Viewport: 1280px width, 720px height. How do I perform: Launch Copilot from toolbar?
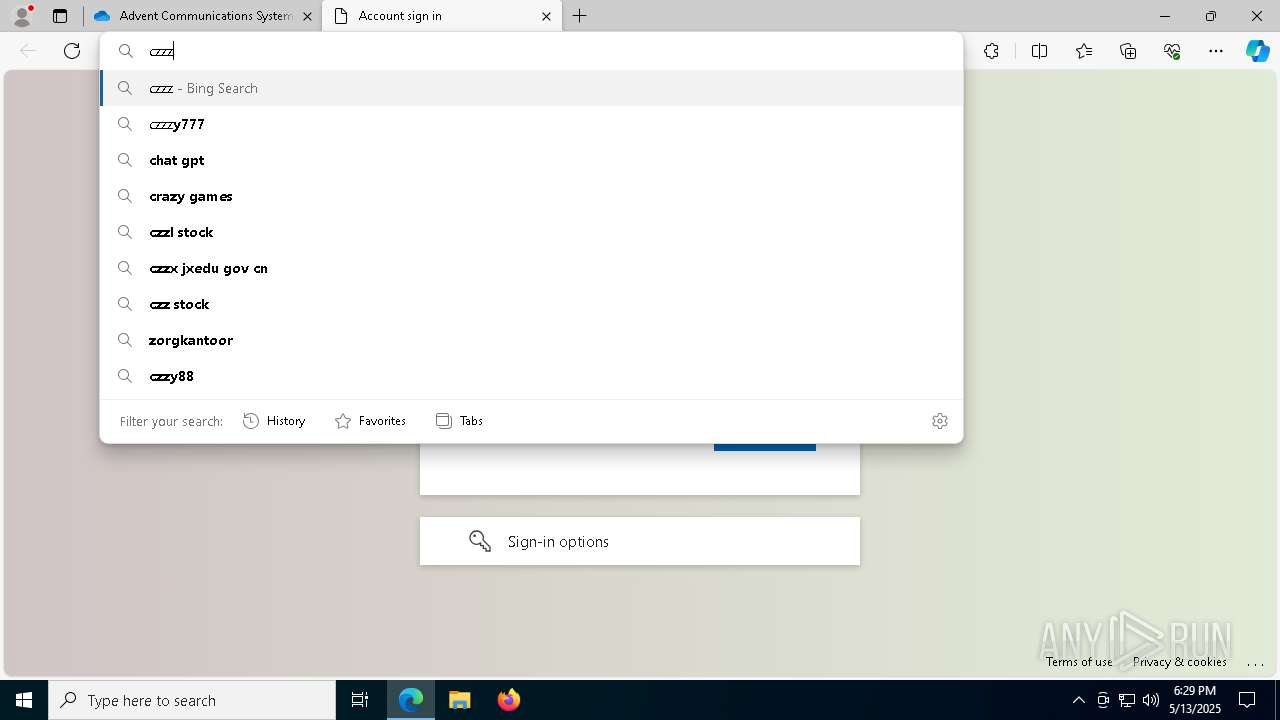point(1257,51)
